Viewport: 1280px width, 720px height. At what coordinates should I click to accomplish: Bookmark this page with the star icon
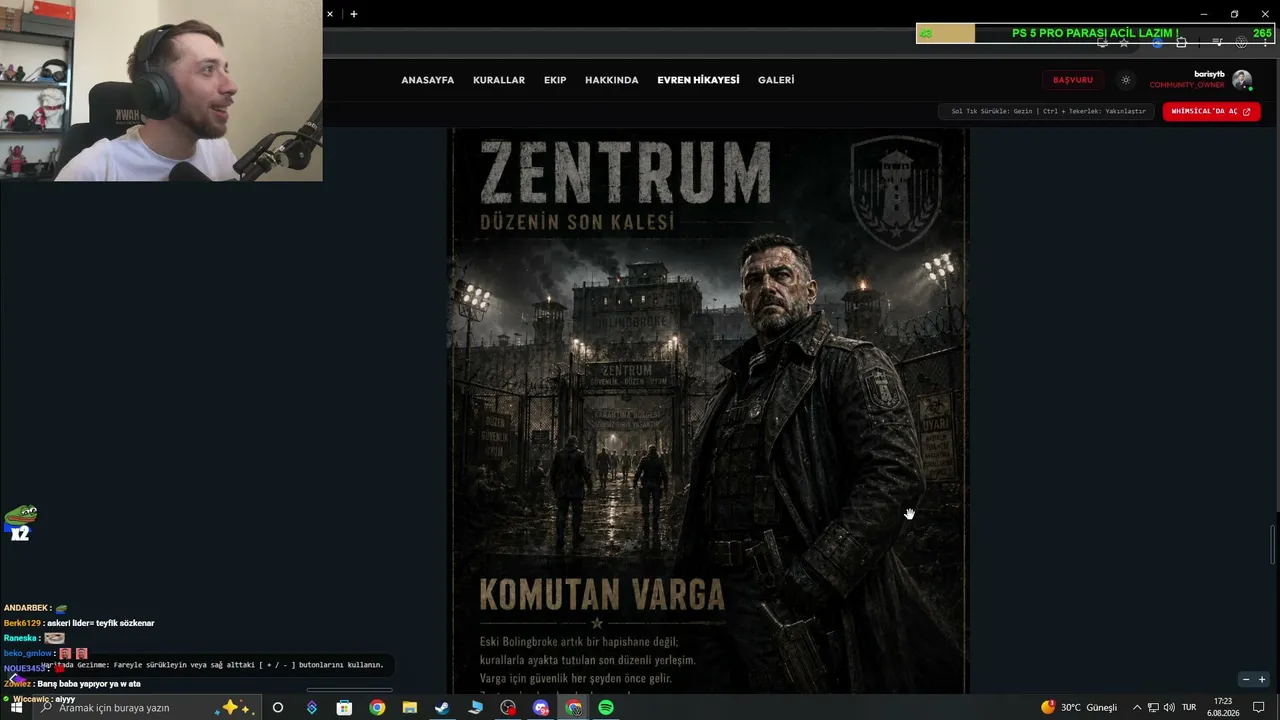[x=1124, y=42]
